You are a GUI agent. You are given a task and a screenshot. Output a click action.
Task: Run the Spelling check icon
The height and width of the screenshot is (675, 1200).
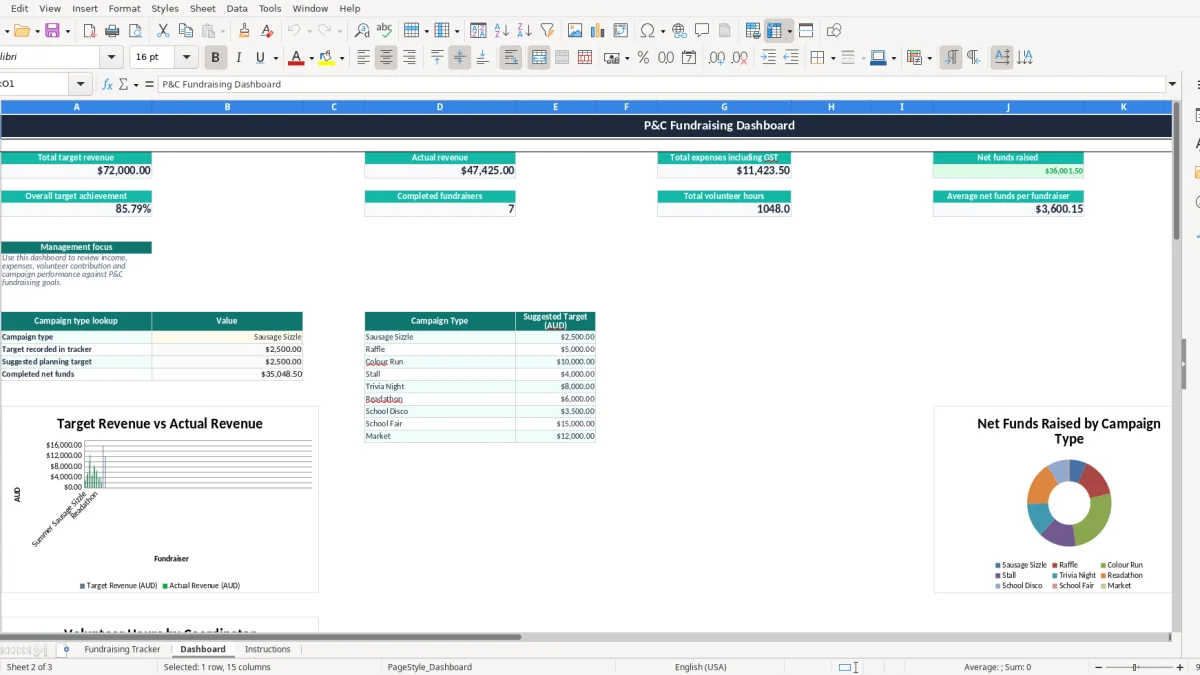point(385,31)
